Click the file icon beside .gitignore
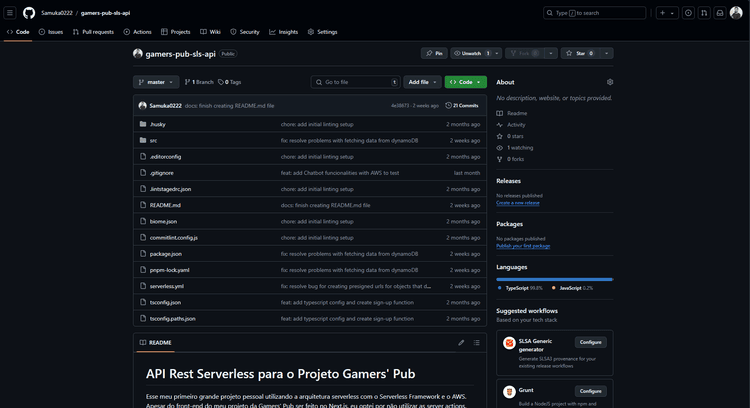 [x=143, y=173]
